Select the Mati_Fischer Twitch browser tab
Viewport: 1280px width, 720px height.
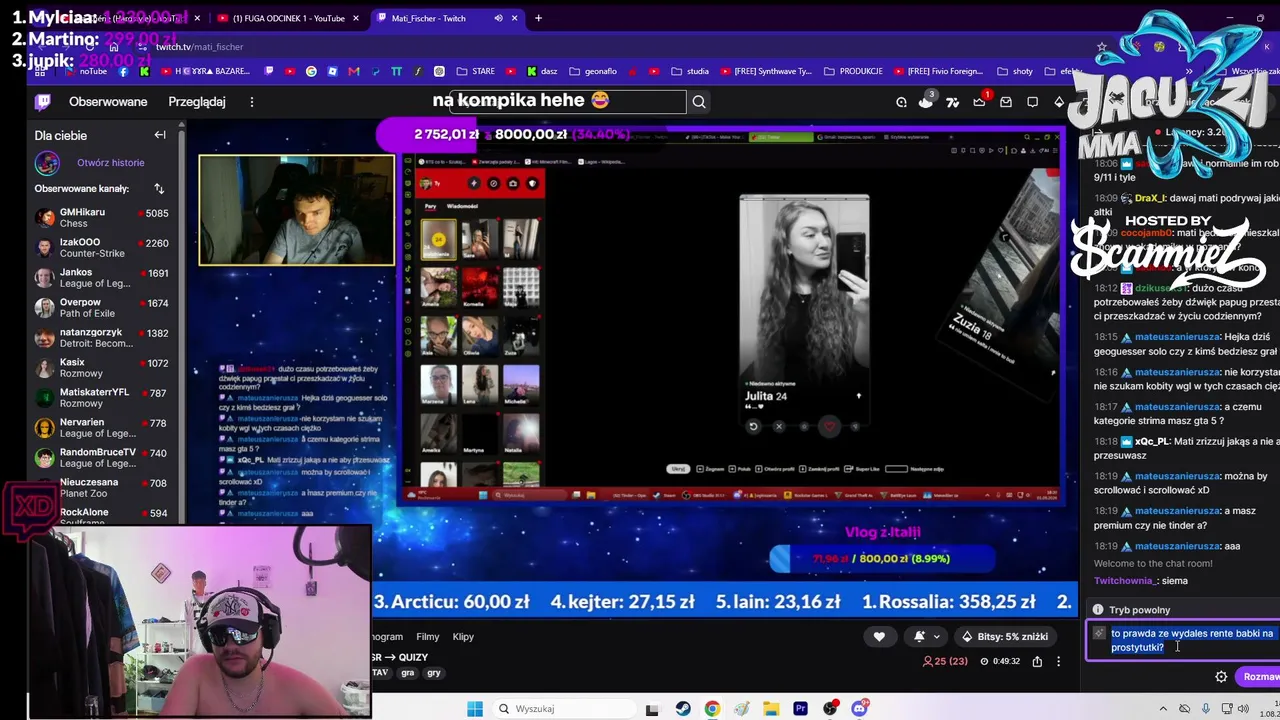[448, 18]
